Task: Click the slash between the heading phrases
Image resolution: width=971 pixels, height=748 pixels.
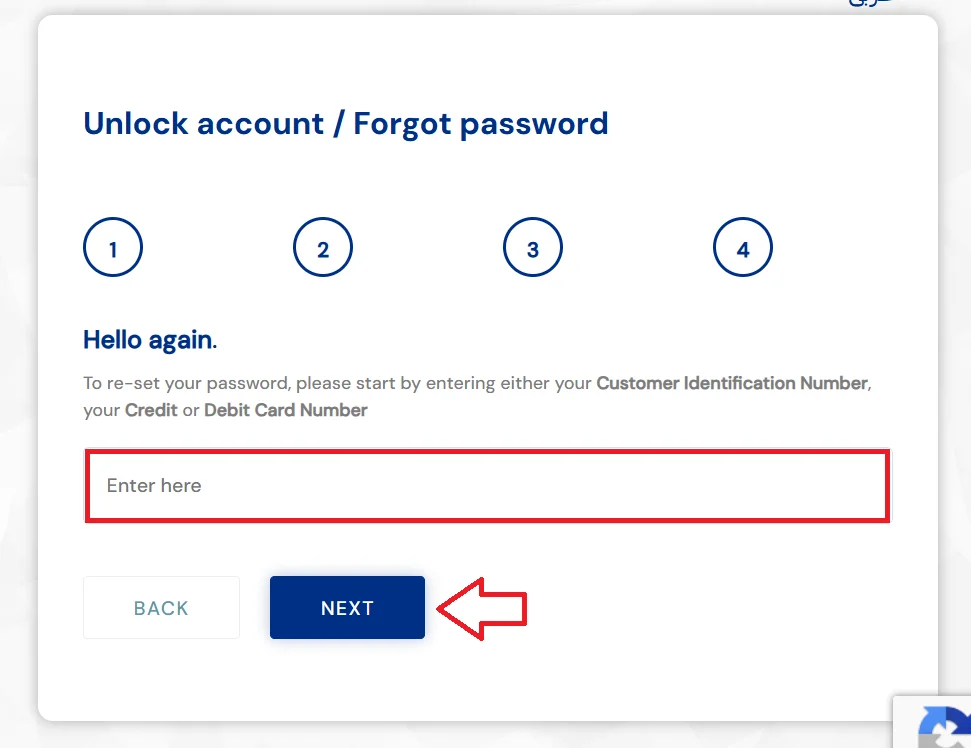Action: (x=339, y=124)
